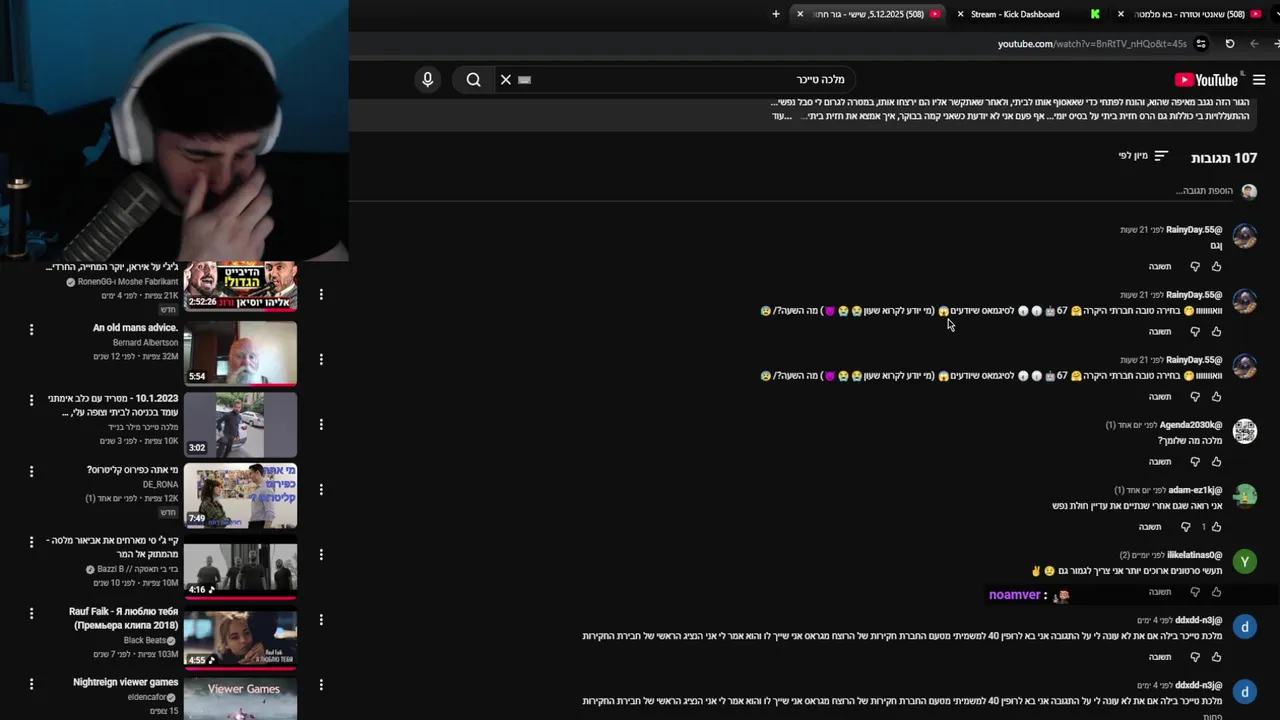Open the three-dot menu for the 2:52:26 video

321,295
